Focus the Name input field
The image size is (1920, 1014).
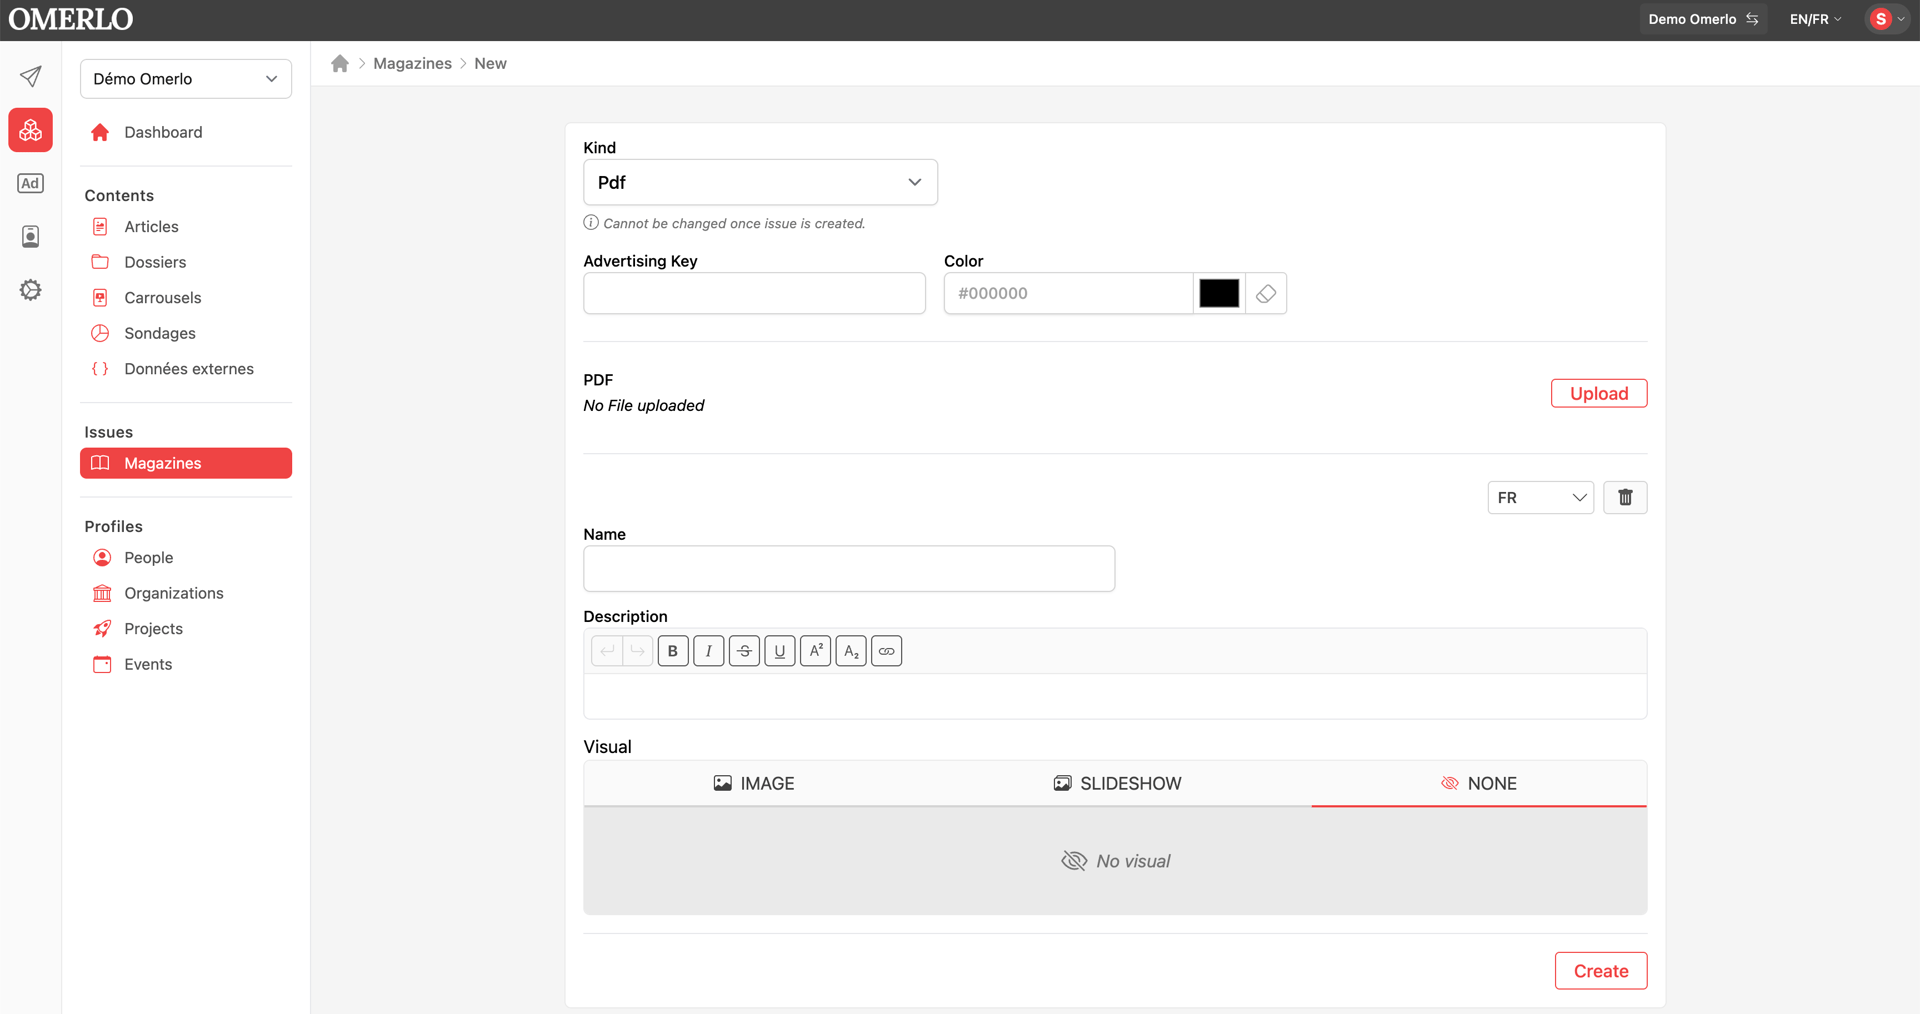coord(849,568)
